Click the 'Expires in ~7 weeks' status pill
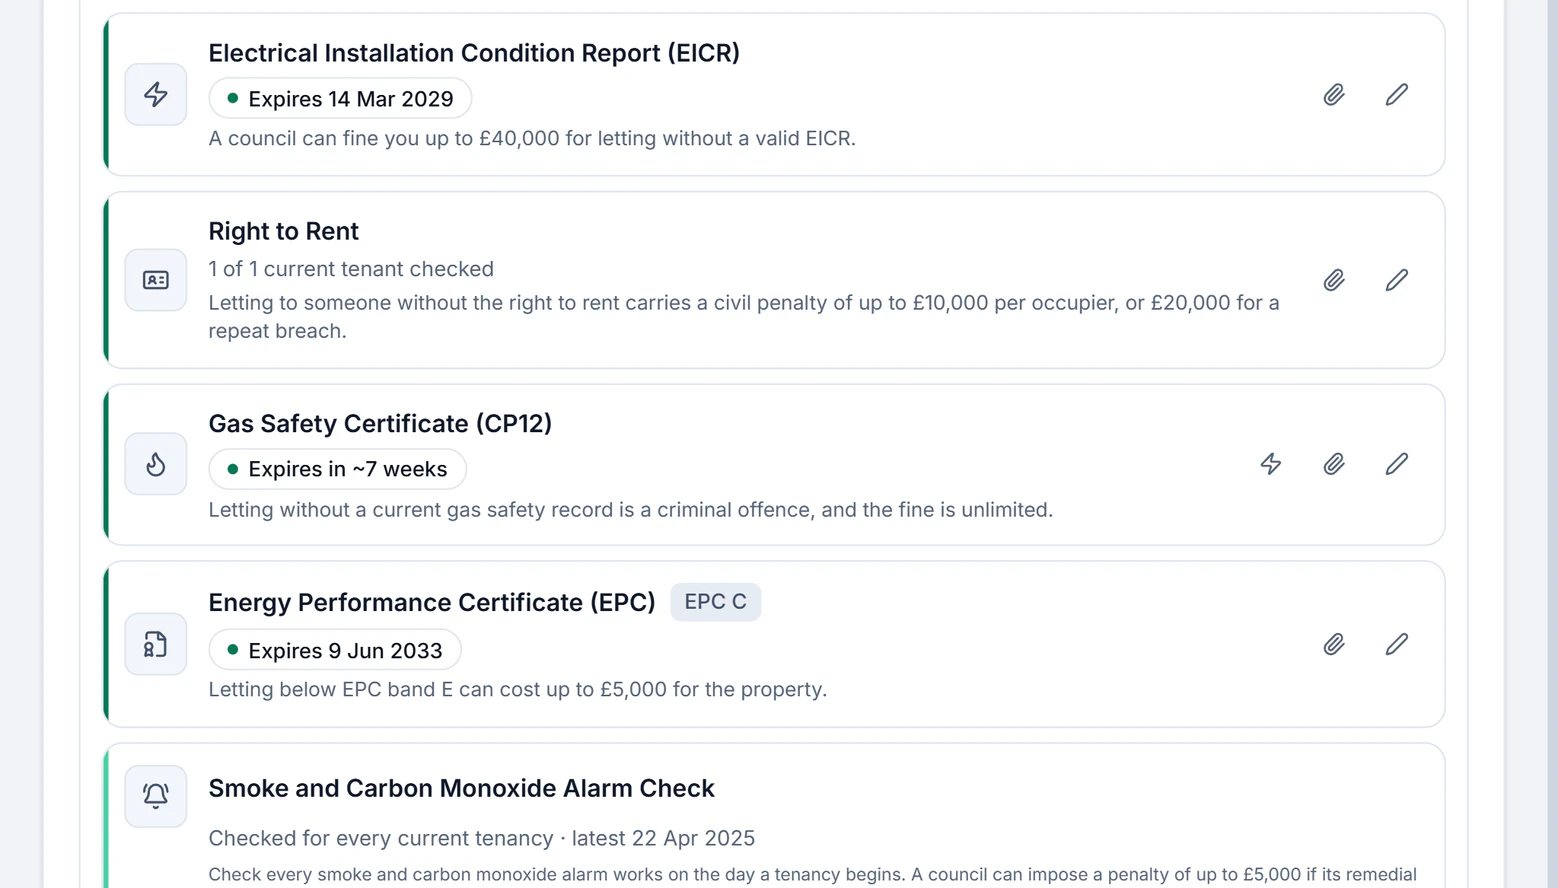The height and width of the screenshot is (888, 1558). pyautogui.click(x=338, y=469)
